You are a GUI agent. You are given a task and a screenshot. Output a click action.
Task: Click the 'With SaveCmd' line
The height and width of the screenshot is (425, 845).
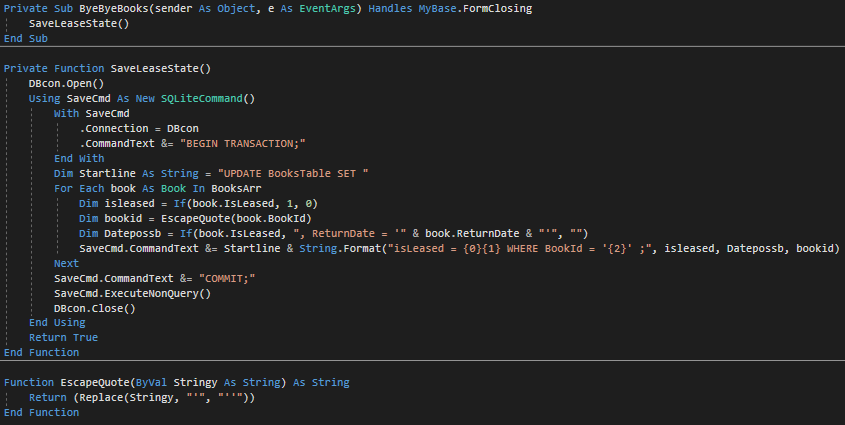[x=92, y=114]
